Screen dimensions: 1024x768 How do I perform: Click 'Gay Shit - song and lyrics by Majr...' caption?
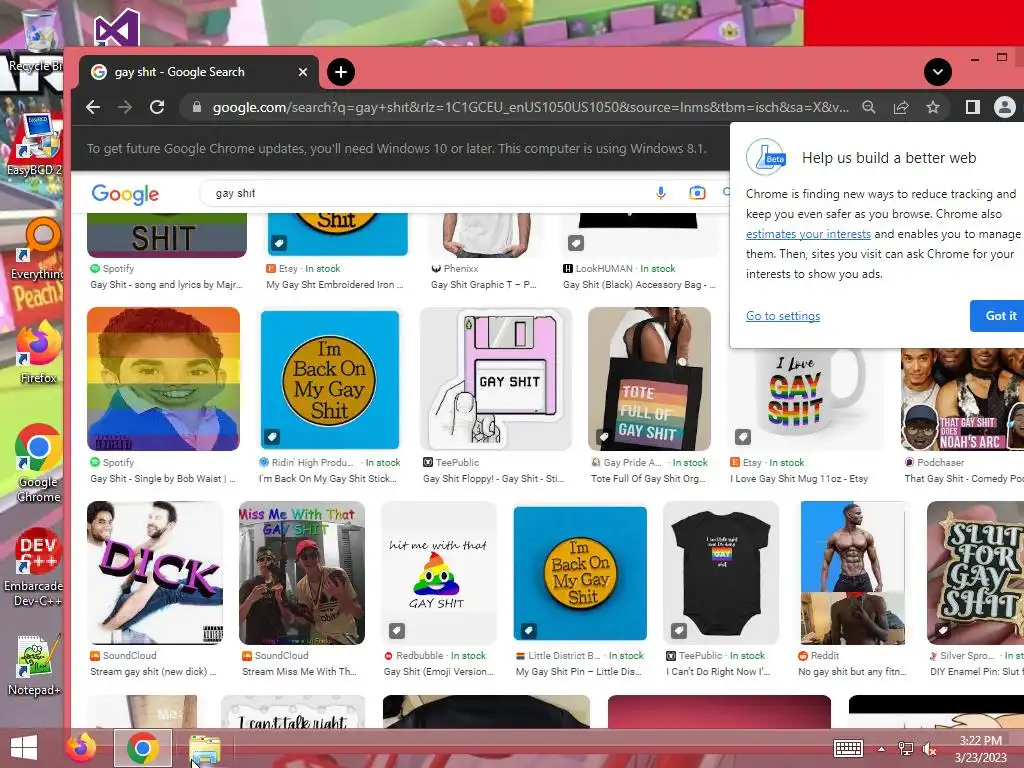click(x=167, y=285)
